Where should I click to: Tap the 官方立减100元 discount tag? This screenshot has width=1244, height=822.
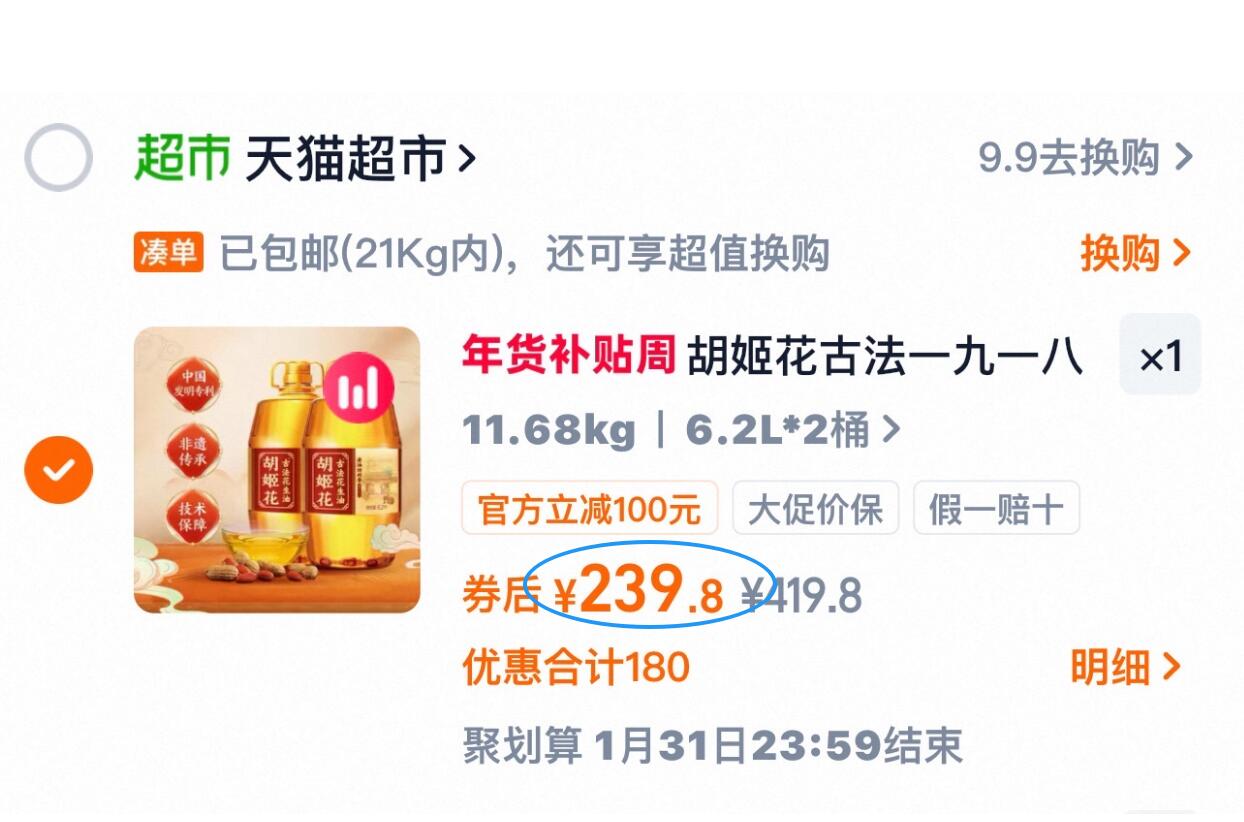coord(590,509)
